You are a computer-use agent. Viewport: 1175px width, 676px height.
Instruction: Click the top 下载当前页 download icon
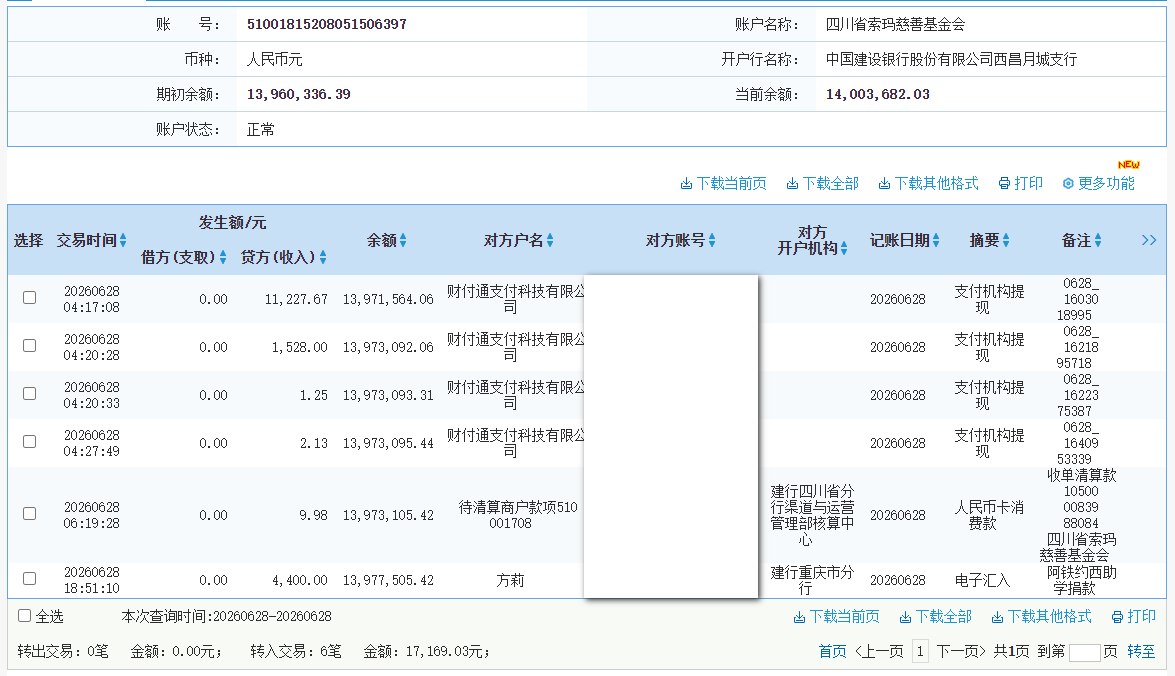[x=686, y=184]
